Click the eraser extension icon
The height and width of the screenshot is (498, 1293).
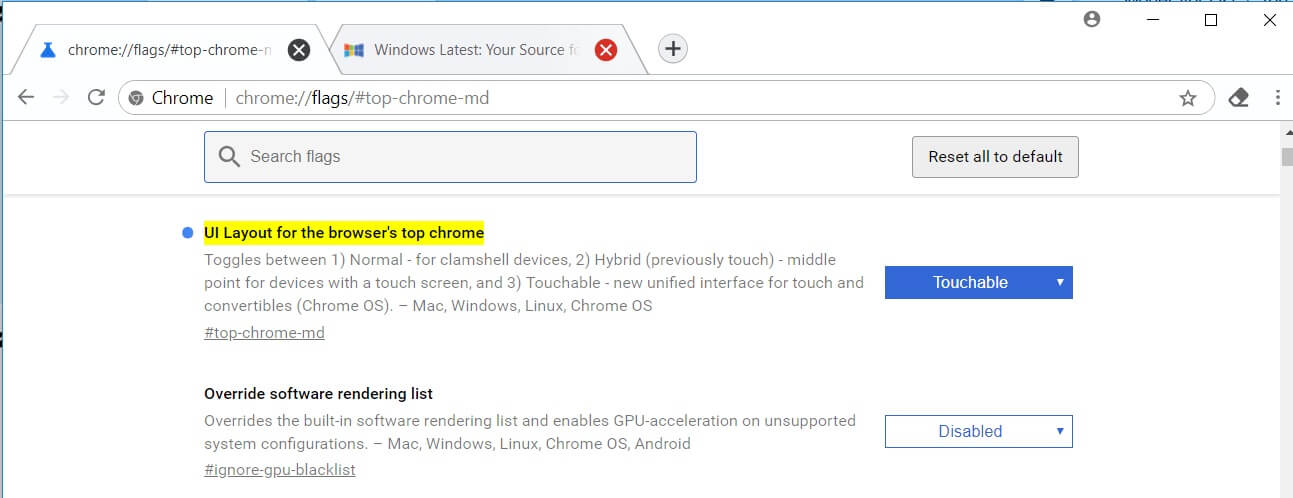click(1239, 97)
